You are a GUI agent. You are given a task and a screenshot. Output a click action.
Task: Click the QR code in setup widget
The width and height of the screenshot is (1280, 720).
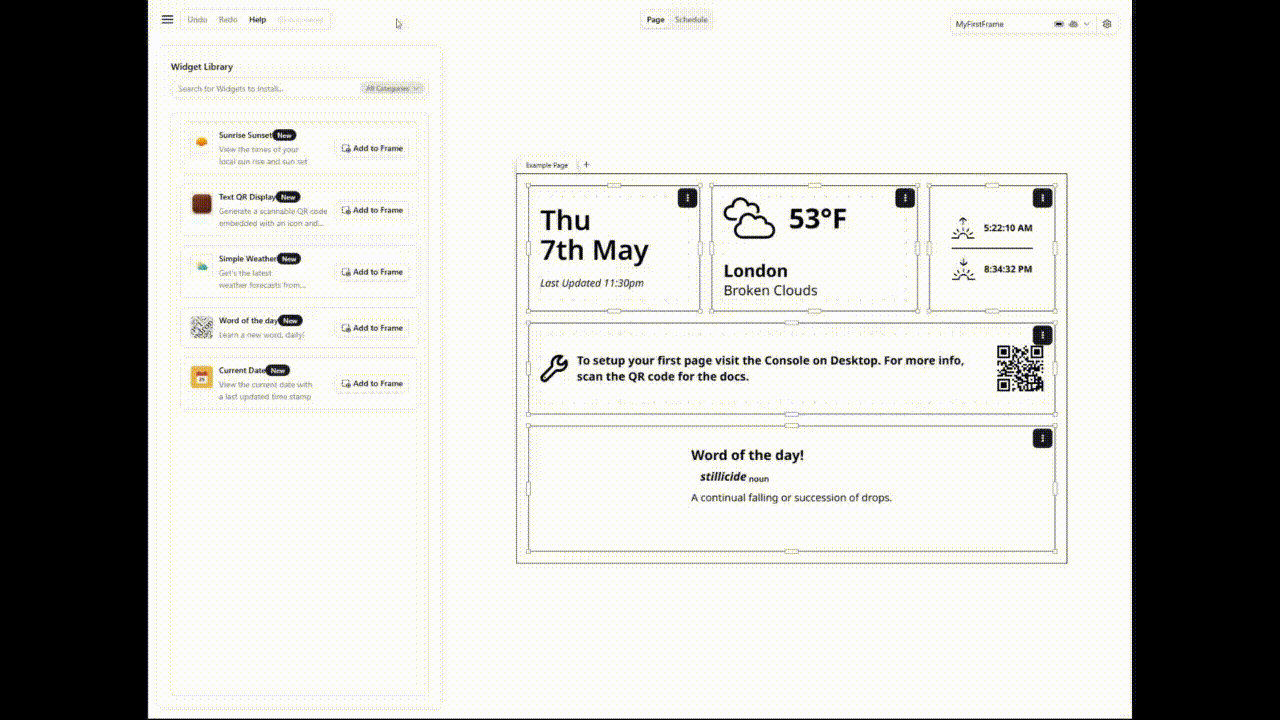[1020, 368]
